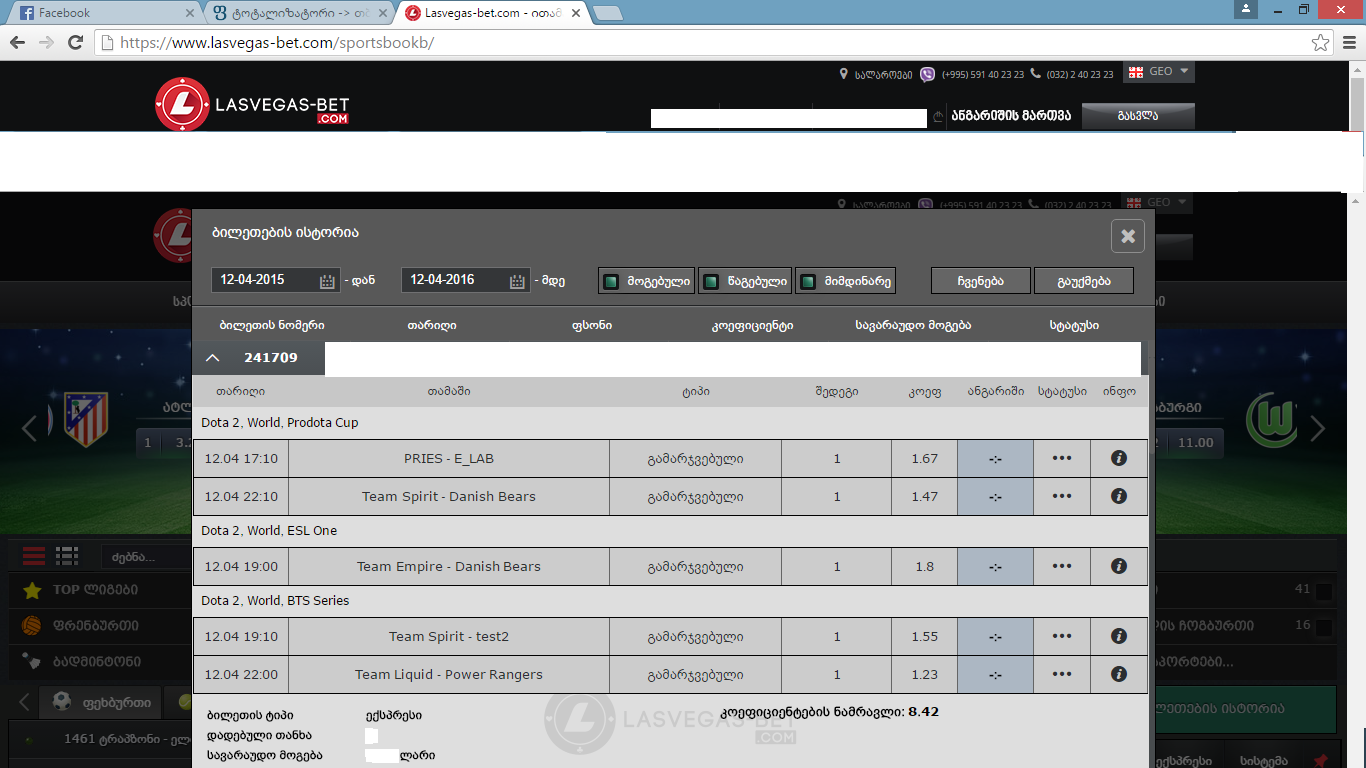Open status dots for Team Spirit - test2
Viewport: 1366px width, 768px height.
pos(1062,636)
